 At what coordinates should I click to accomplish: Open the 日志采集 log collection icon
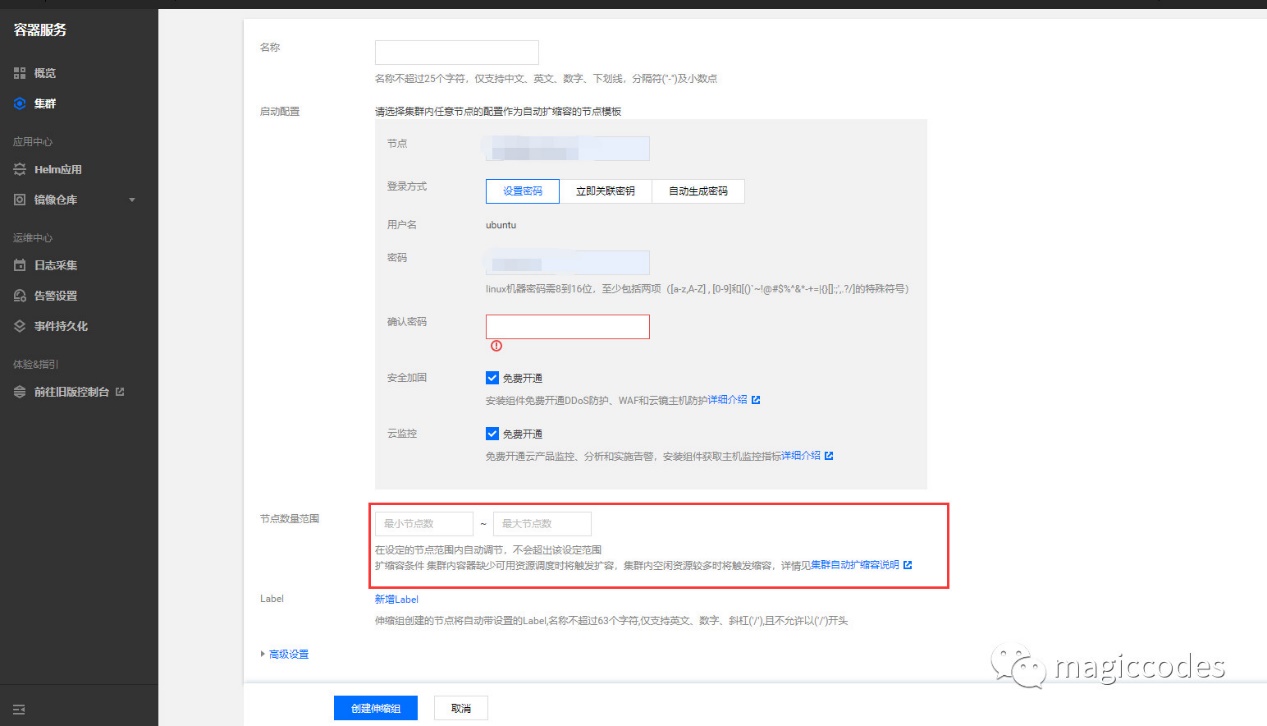point(19,265)
